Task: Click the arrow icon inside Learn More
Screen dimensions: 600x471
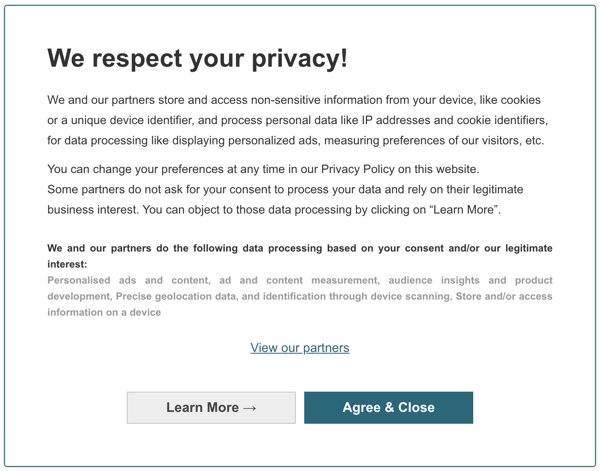Action: tap(250, 408)
